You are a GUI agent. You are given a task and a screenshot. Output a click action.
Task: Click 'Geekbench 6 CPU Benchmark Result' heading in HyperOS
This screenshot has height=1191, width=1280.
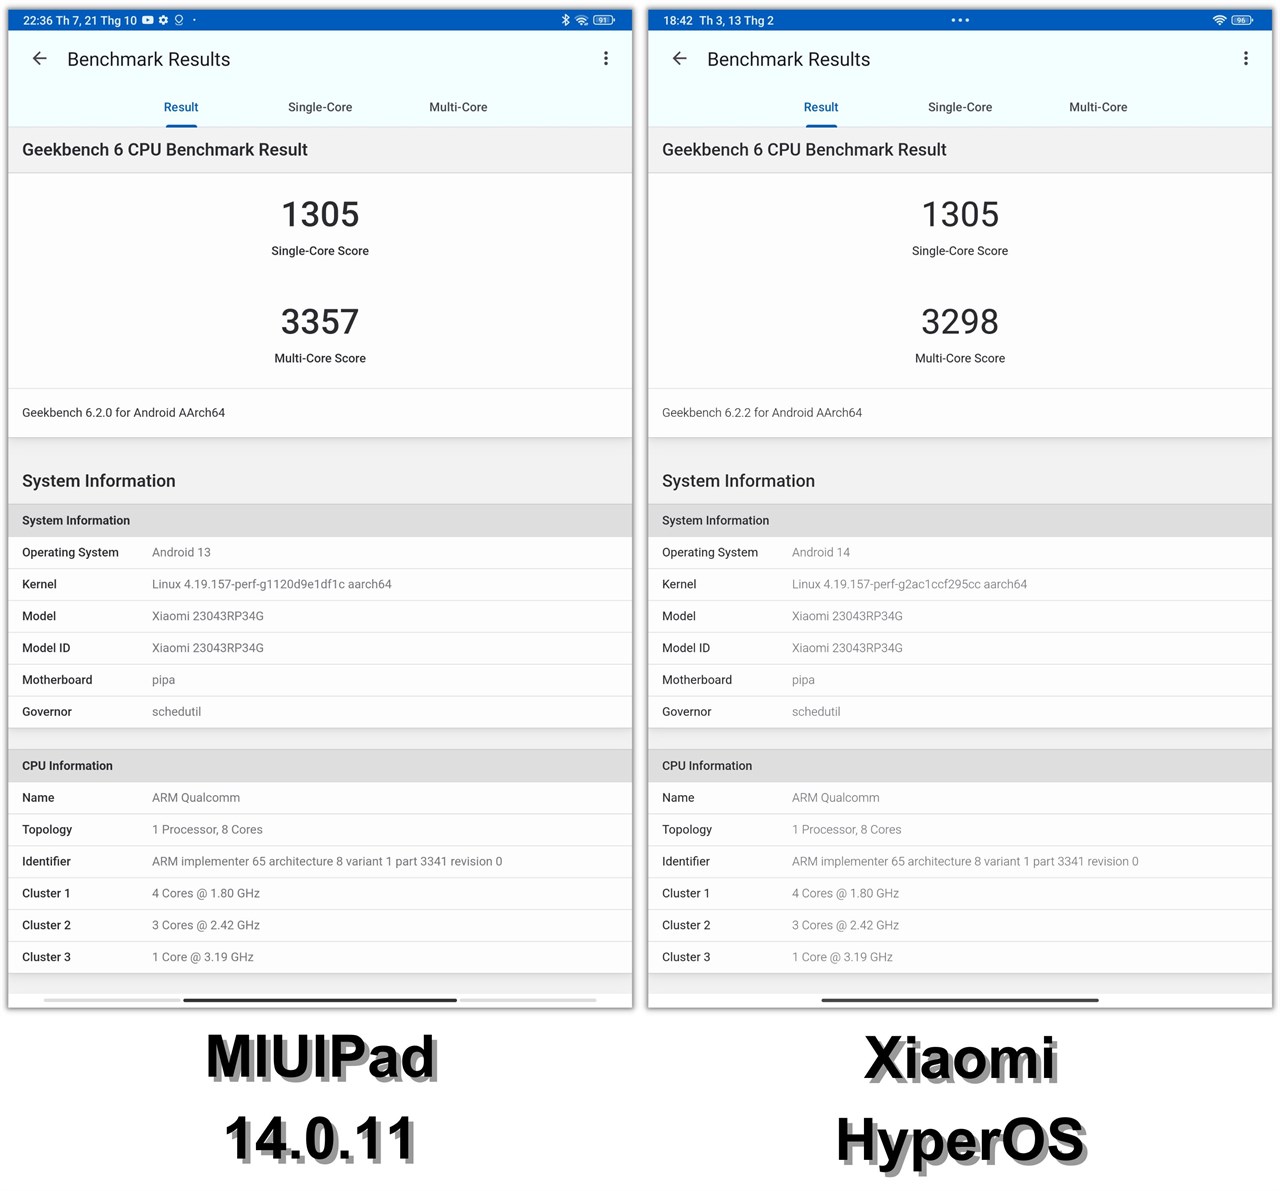tap(804, 150)
